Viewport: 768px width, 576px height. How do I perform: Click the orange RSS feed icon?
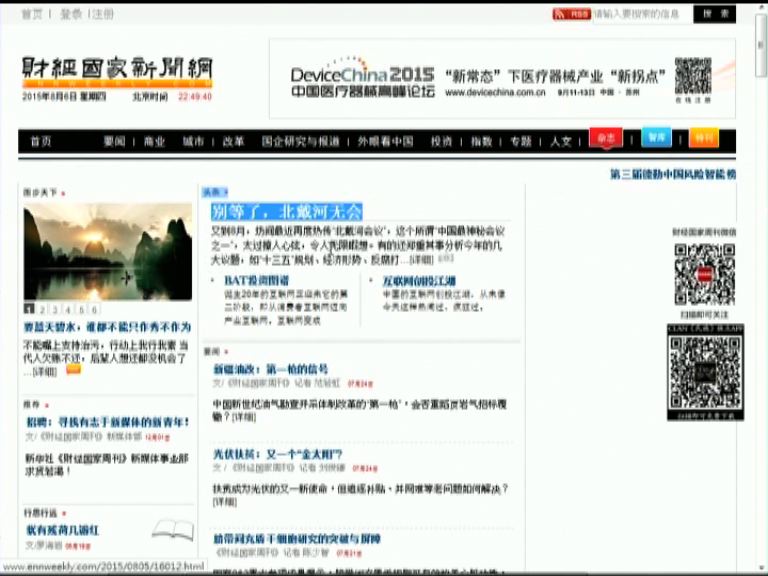pyautogui.click(x=571, y=14)
